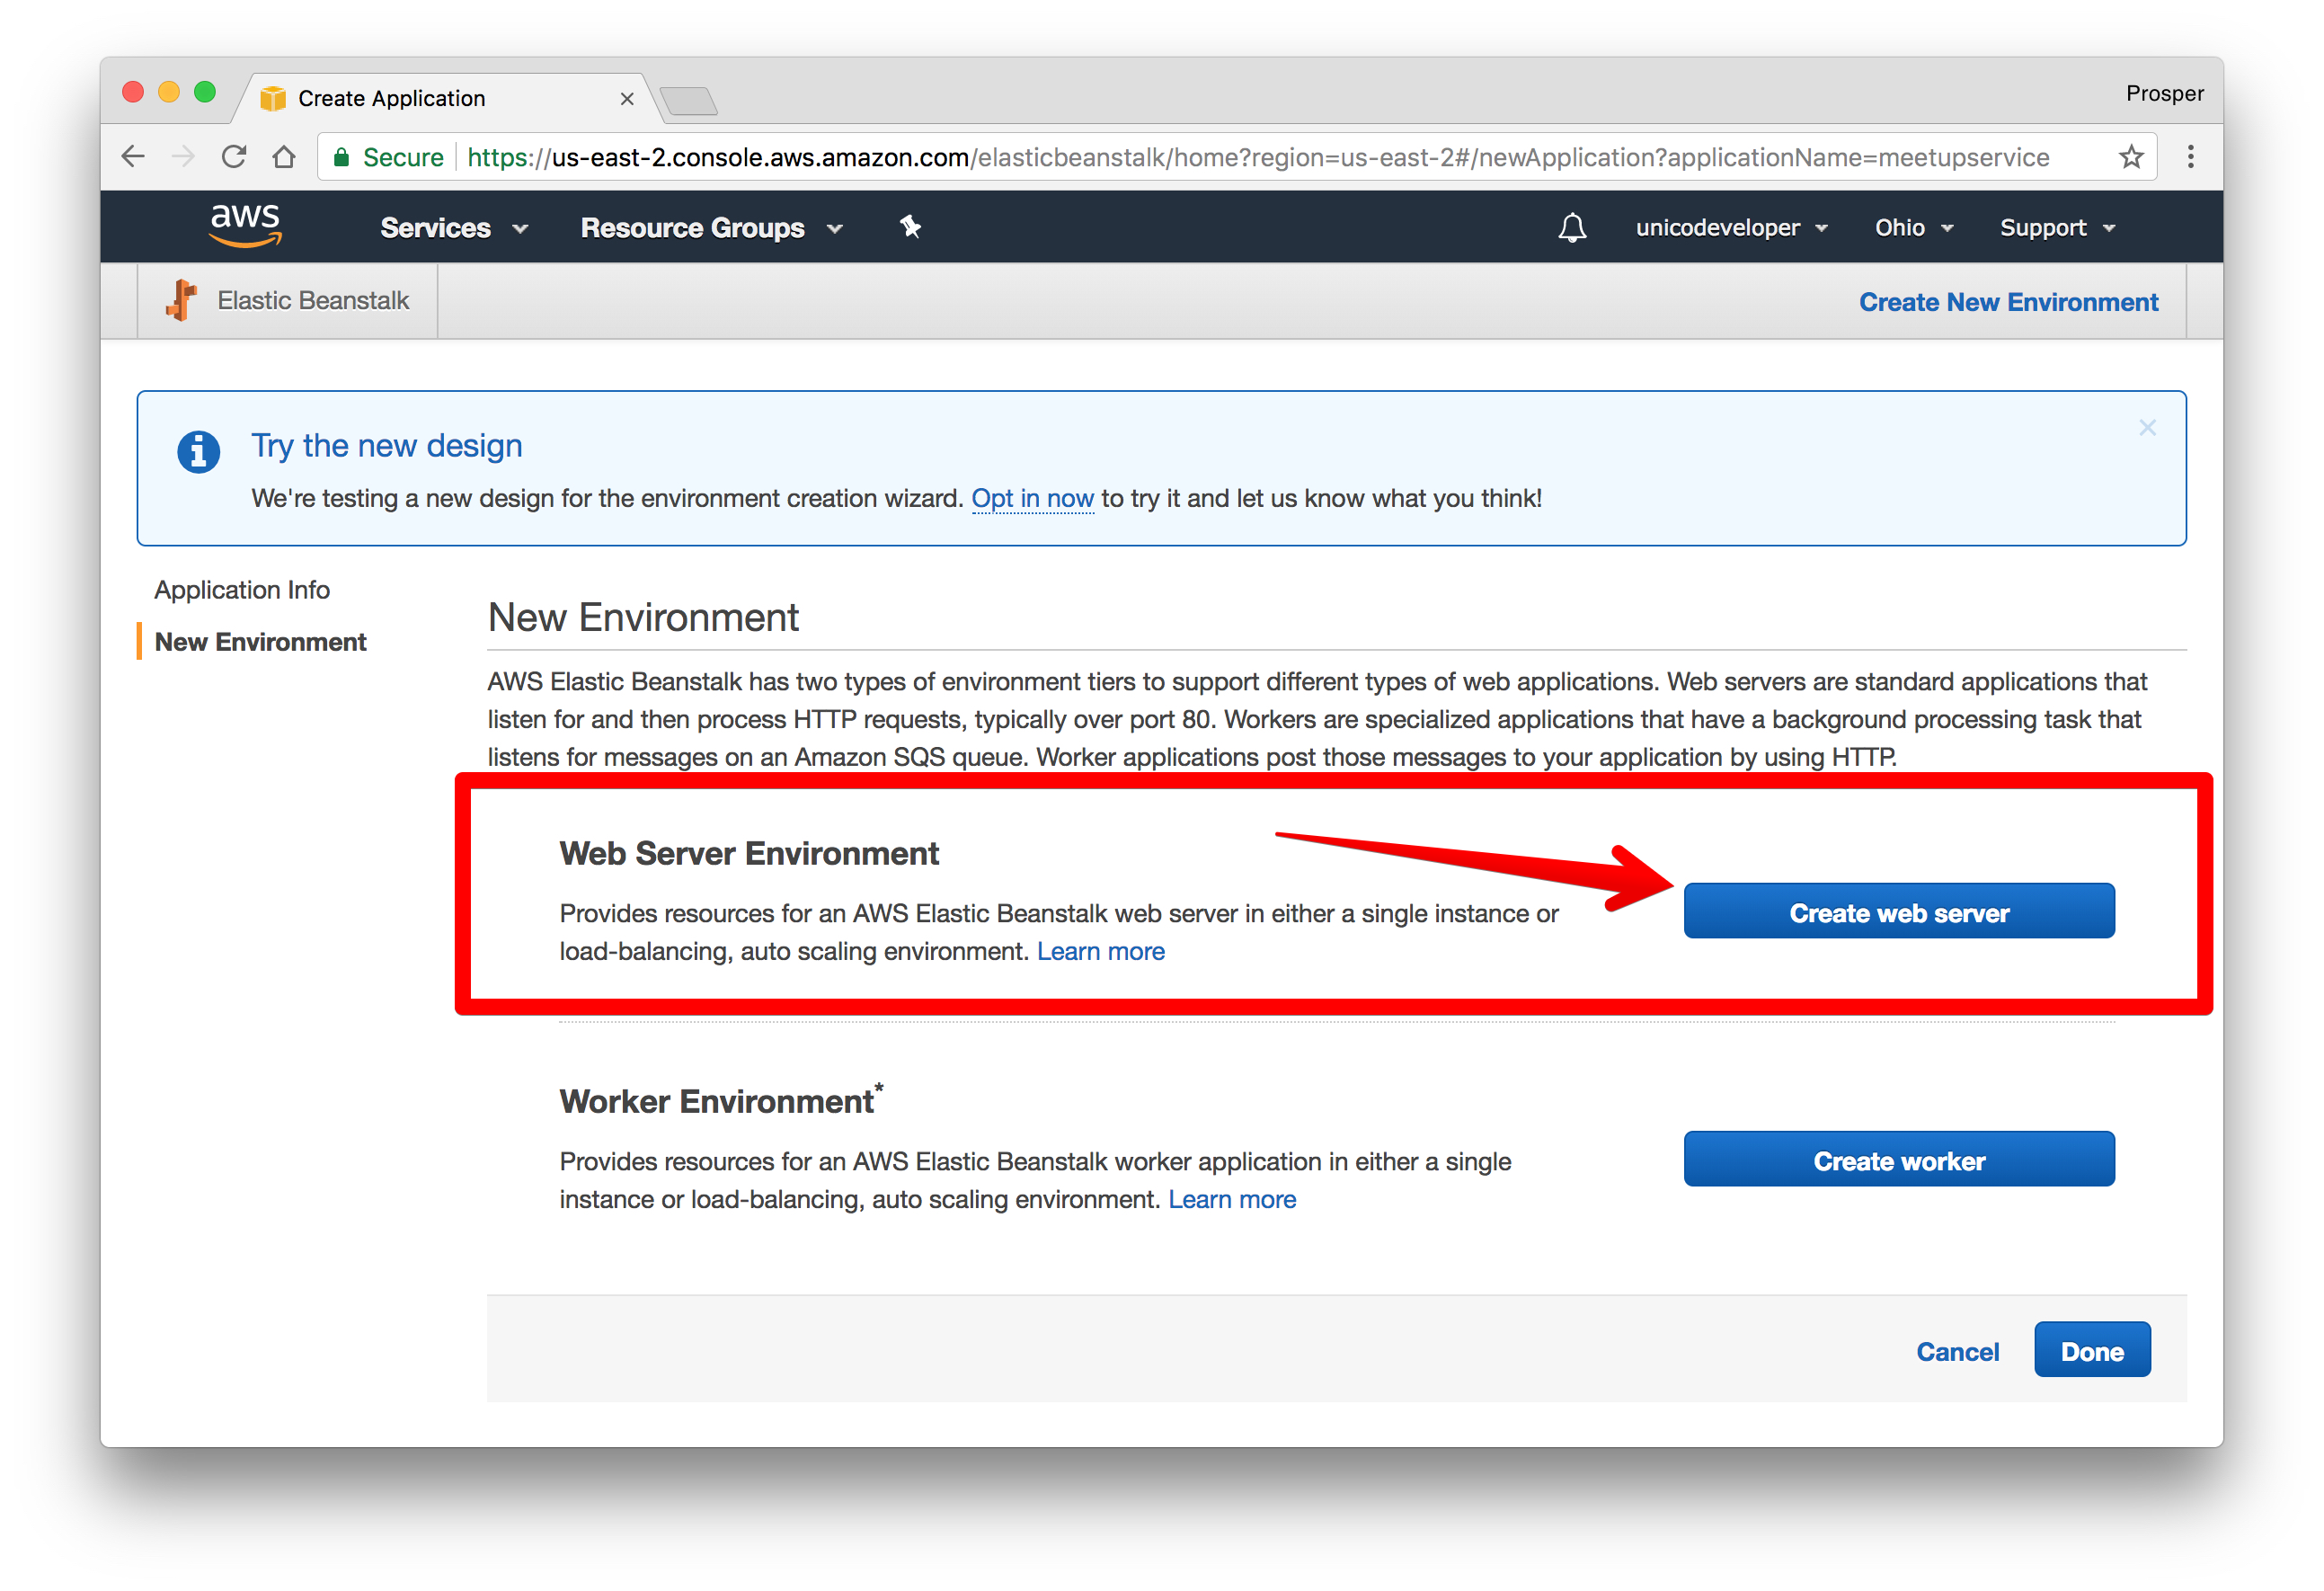The image size is (2324, 1591).
Task: Select Application Info in sidebar
Action: [x=242, y=590]
